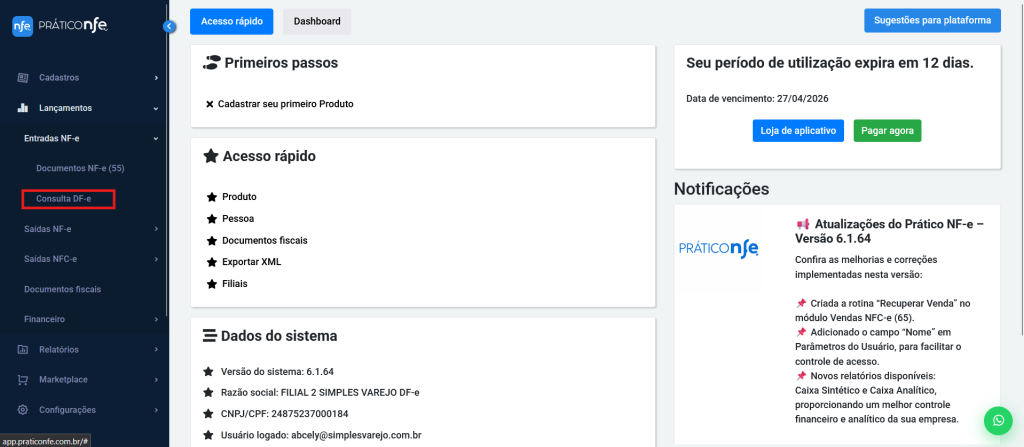Click the Lançamentos bar chart icon
Screen dimensions: 1024x447
click(22, 108)
